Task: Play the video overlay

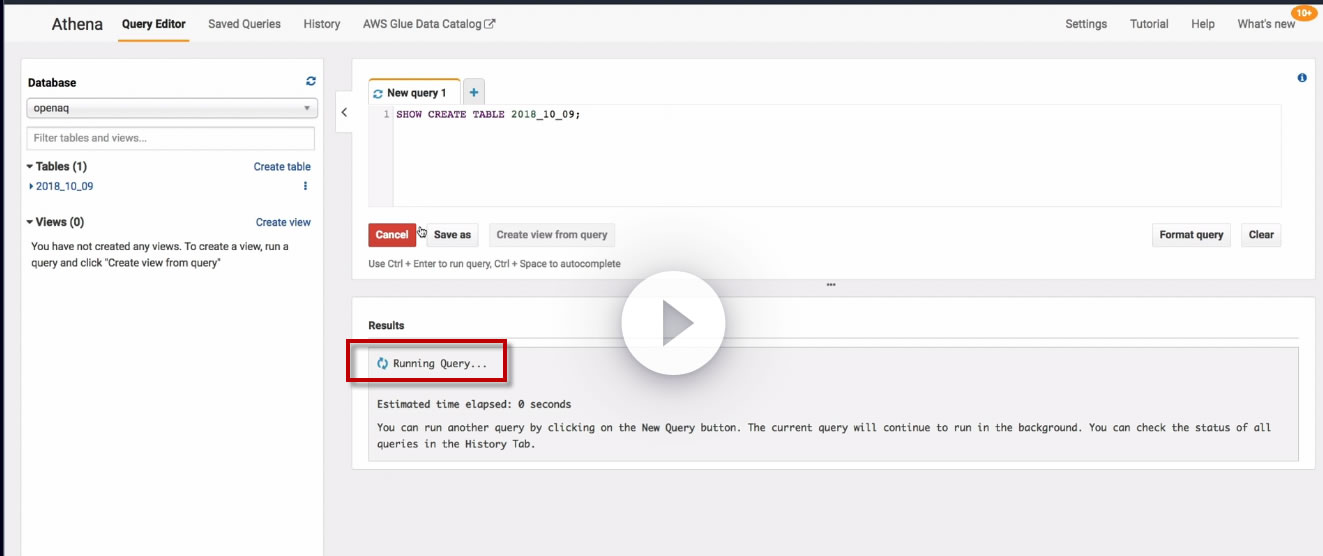Action: click(x=673, y=323)
